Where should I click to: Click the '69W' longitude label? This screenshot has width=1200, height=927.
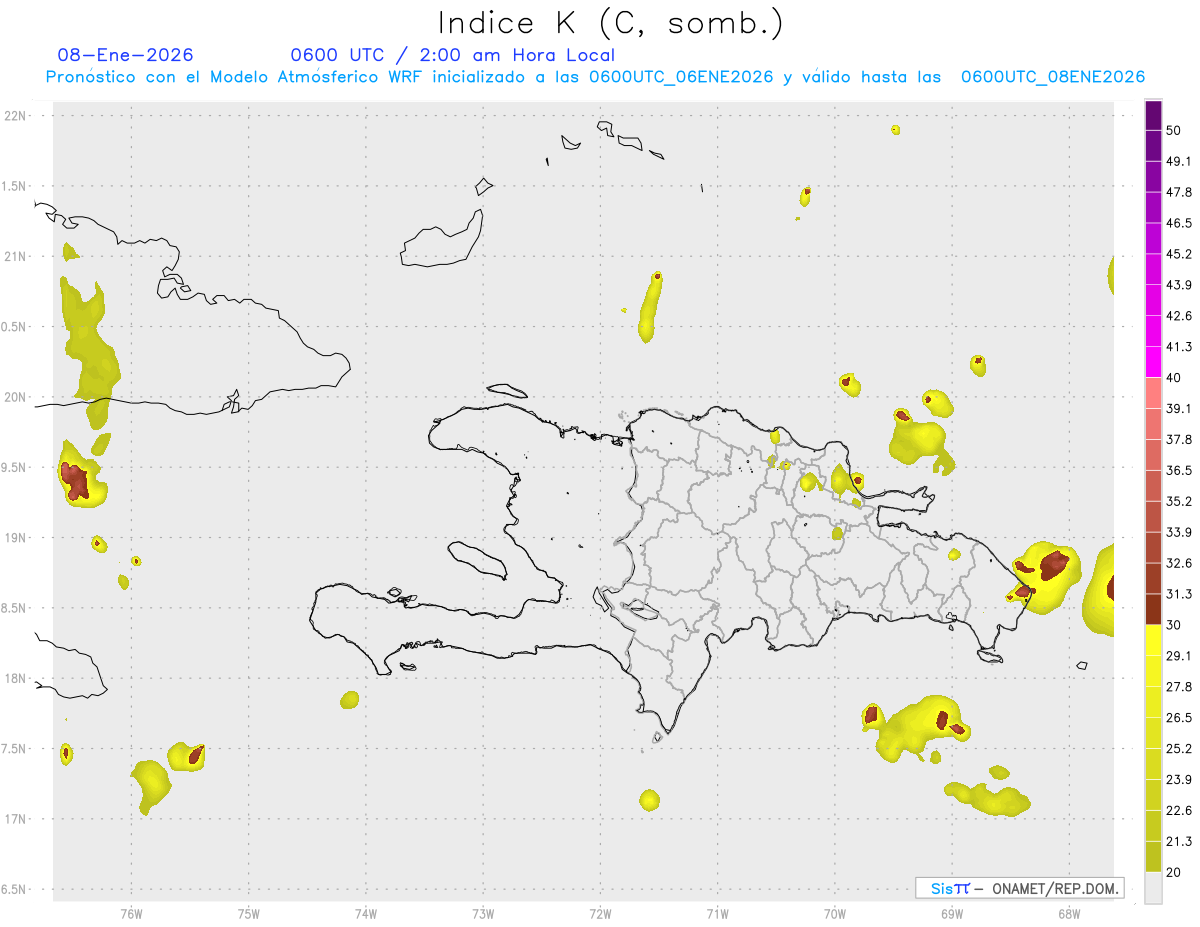pos(952,913)
